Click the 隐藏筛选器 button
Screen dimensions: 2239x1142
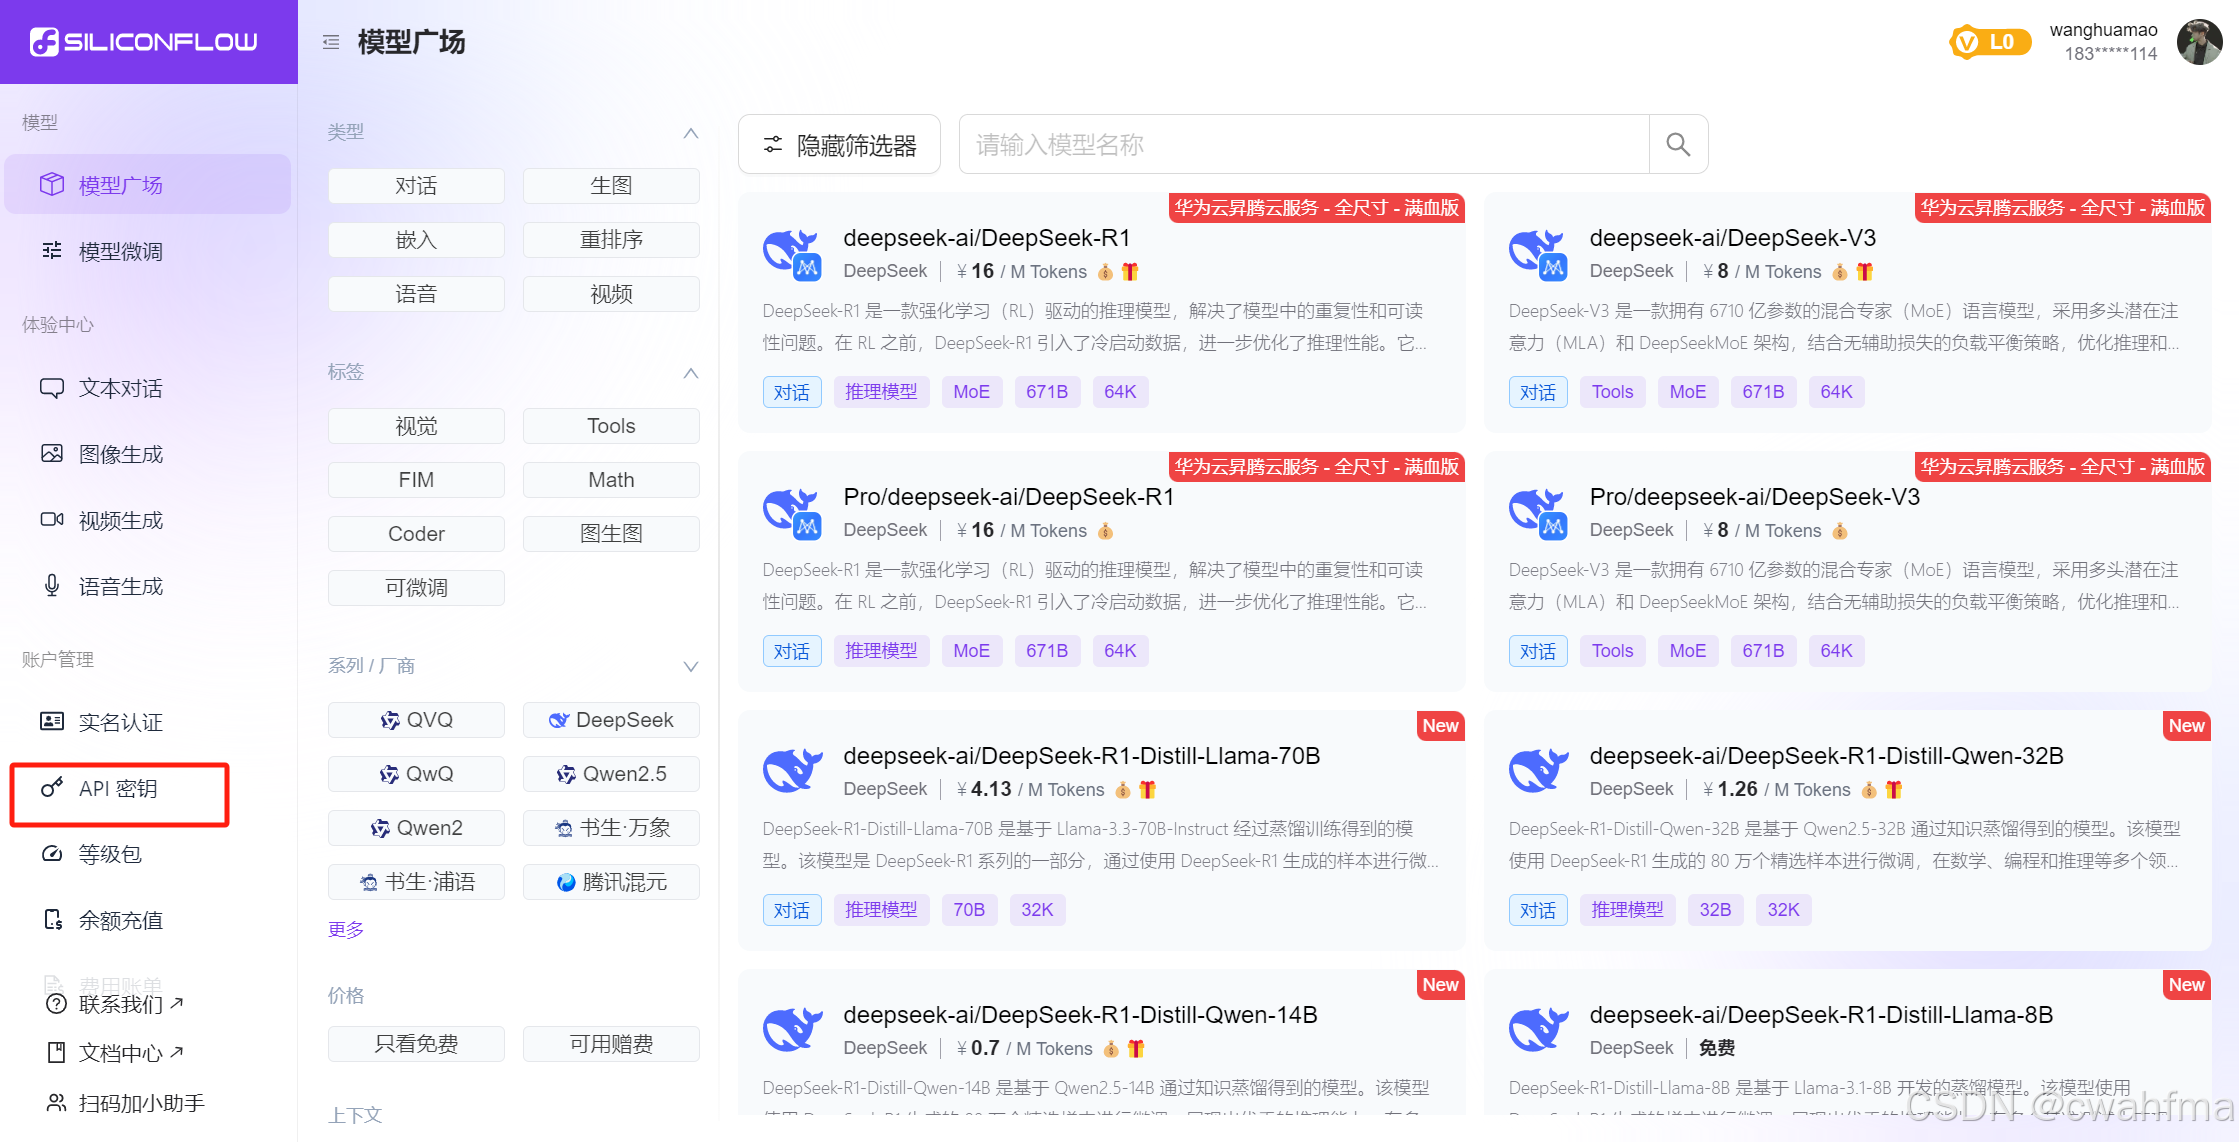coord(839,144)
